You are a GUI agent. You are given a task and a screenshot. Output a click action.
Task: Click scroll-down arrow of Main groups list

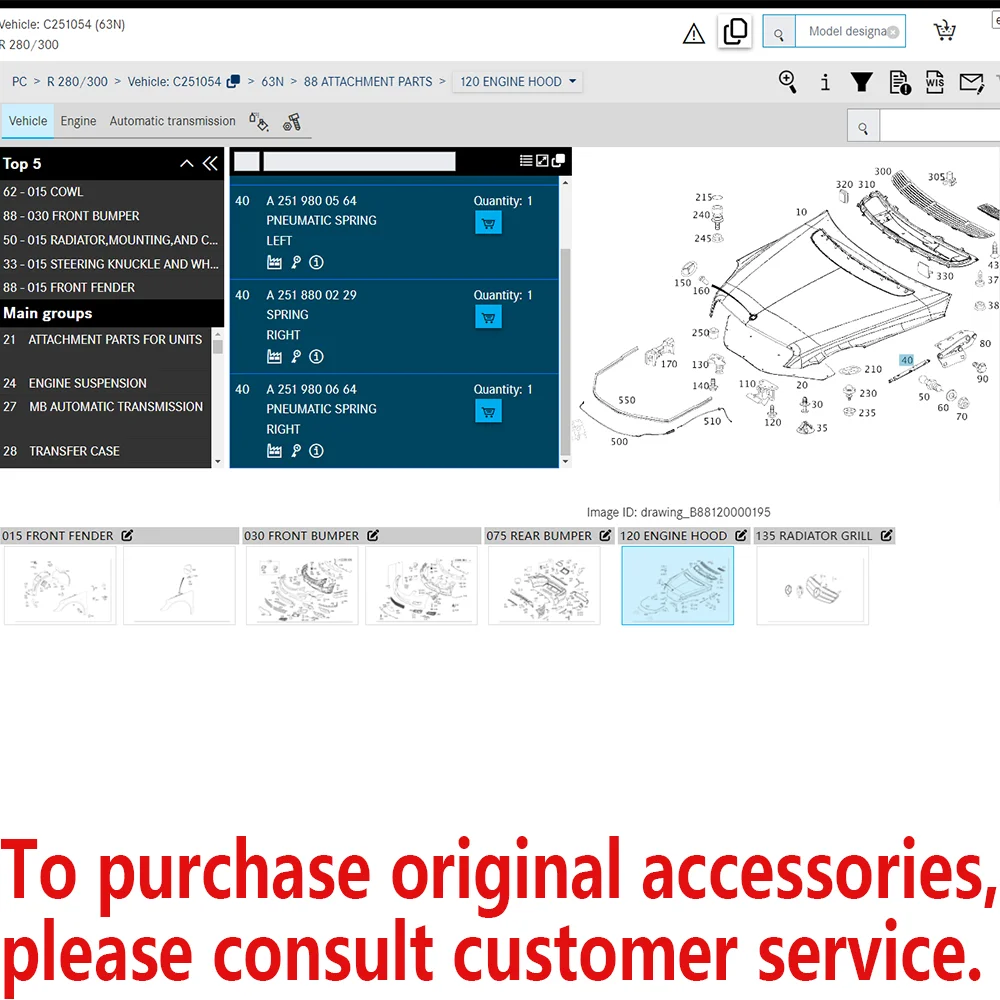pyautogui.click(x=217, y=461)
